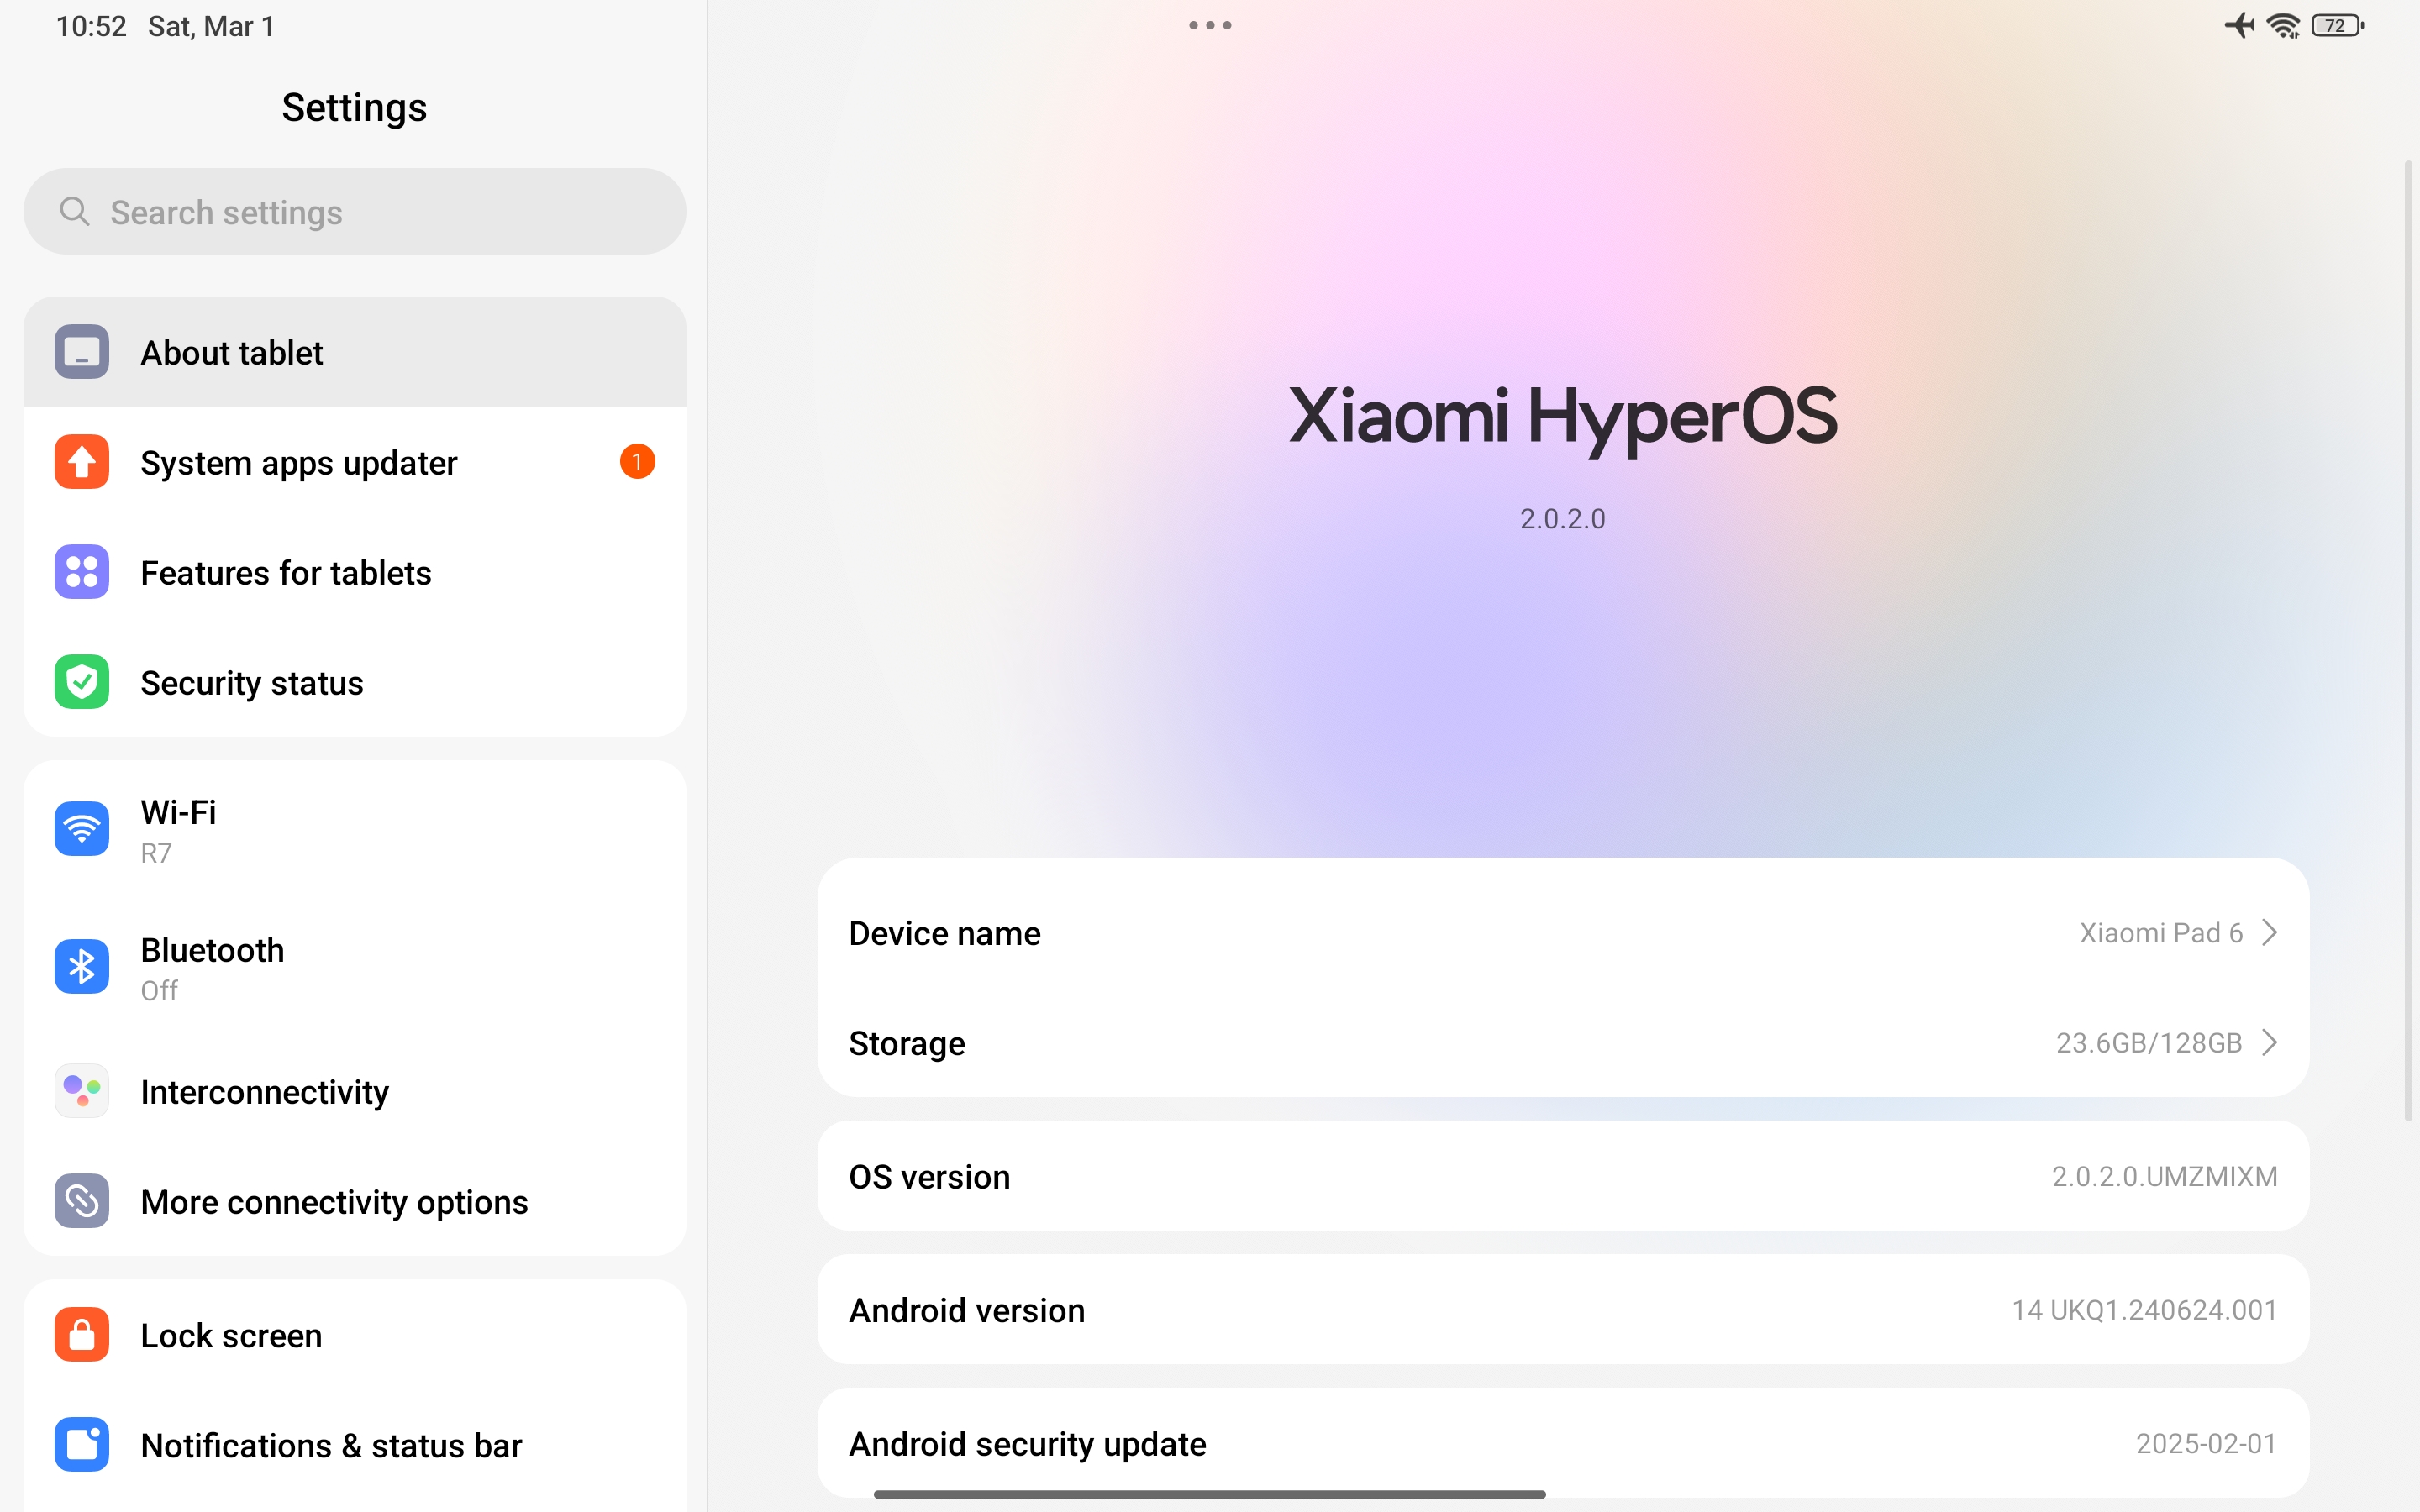Tap the update notification badge
This screenshot has height=1512, width=2420.
(637, 462)
